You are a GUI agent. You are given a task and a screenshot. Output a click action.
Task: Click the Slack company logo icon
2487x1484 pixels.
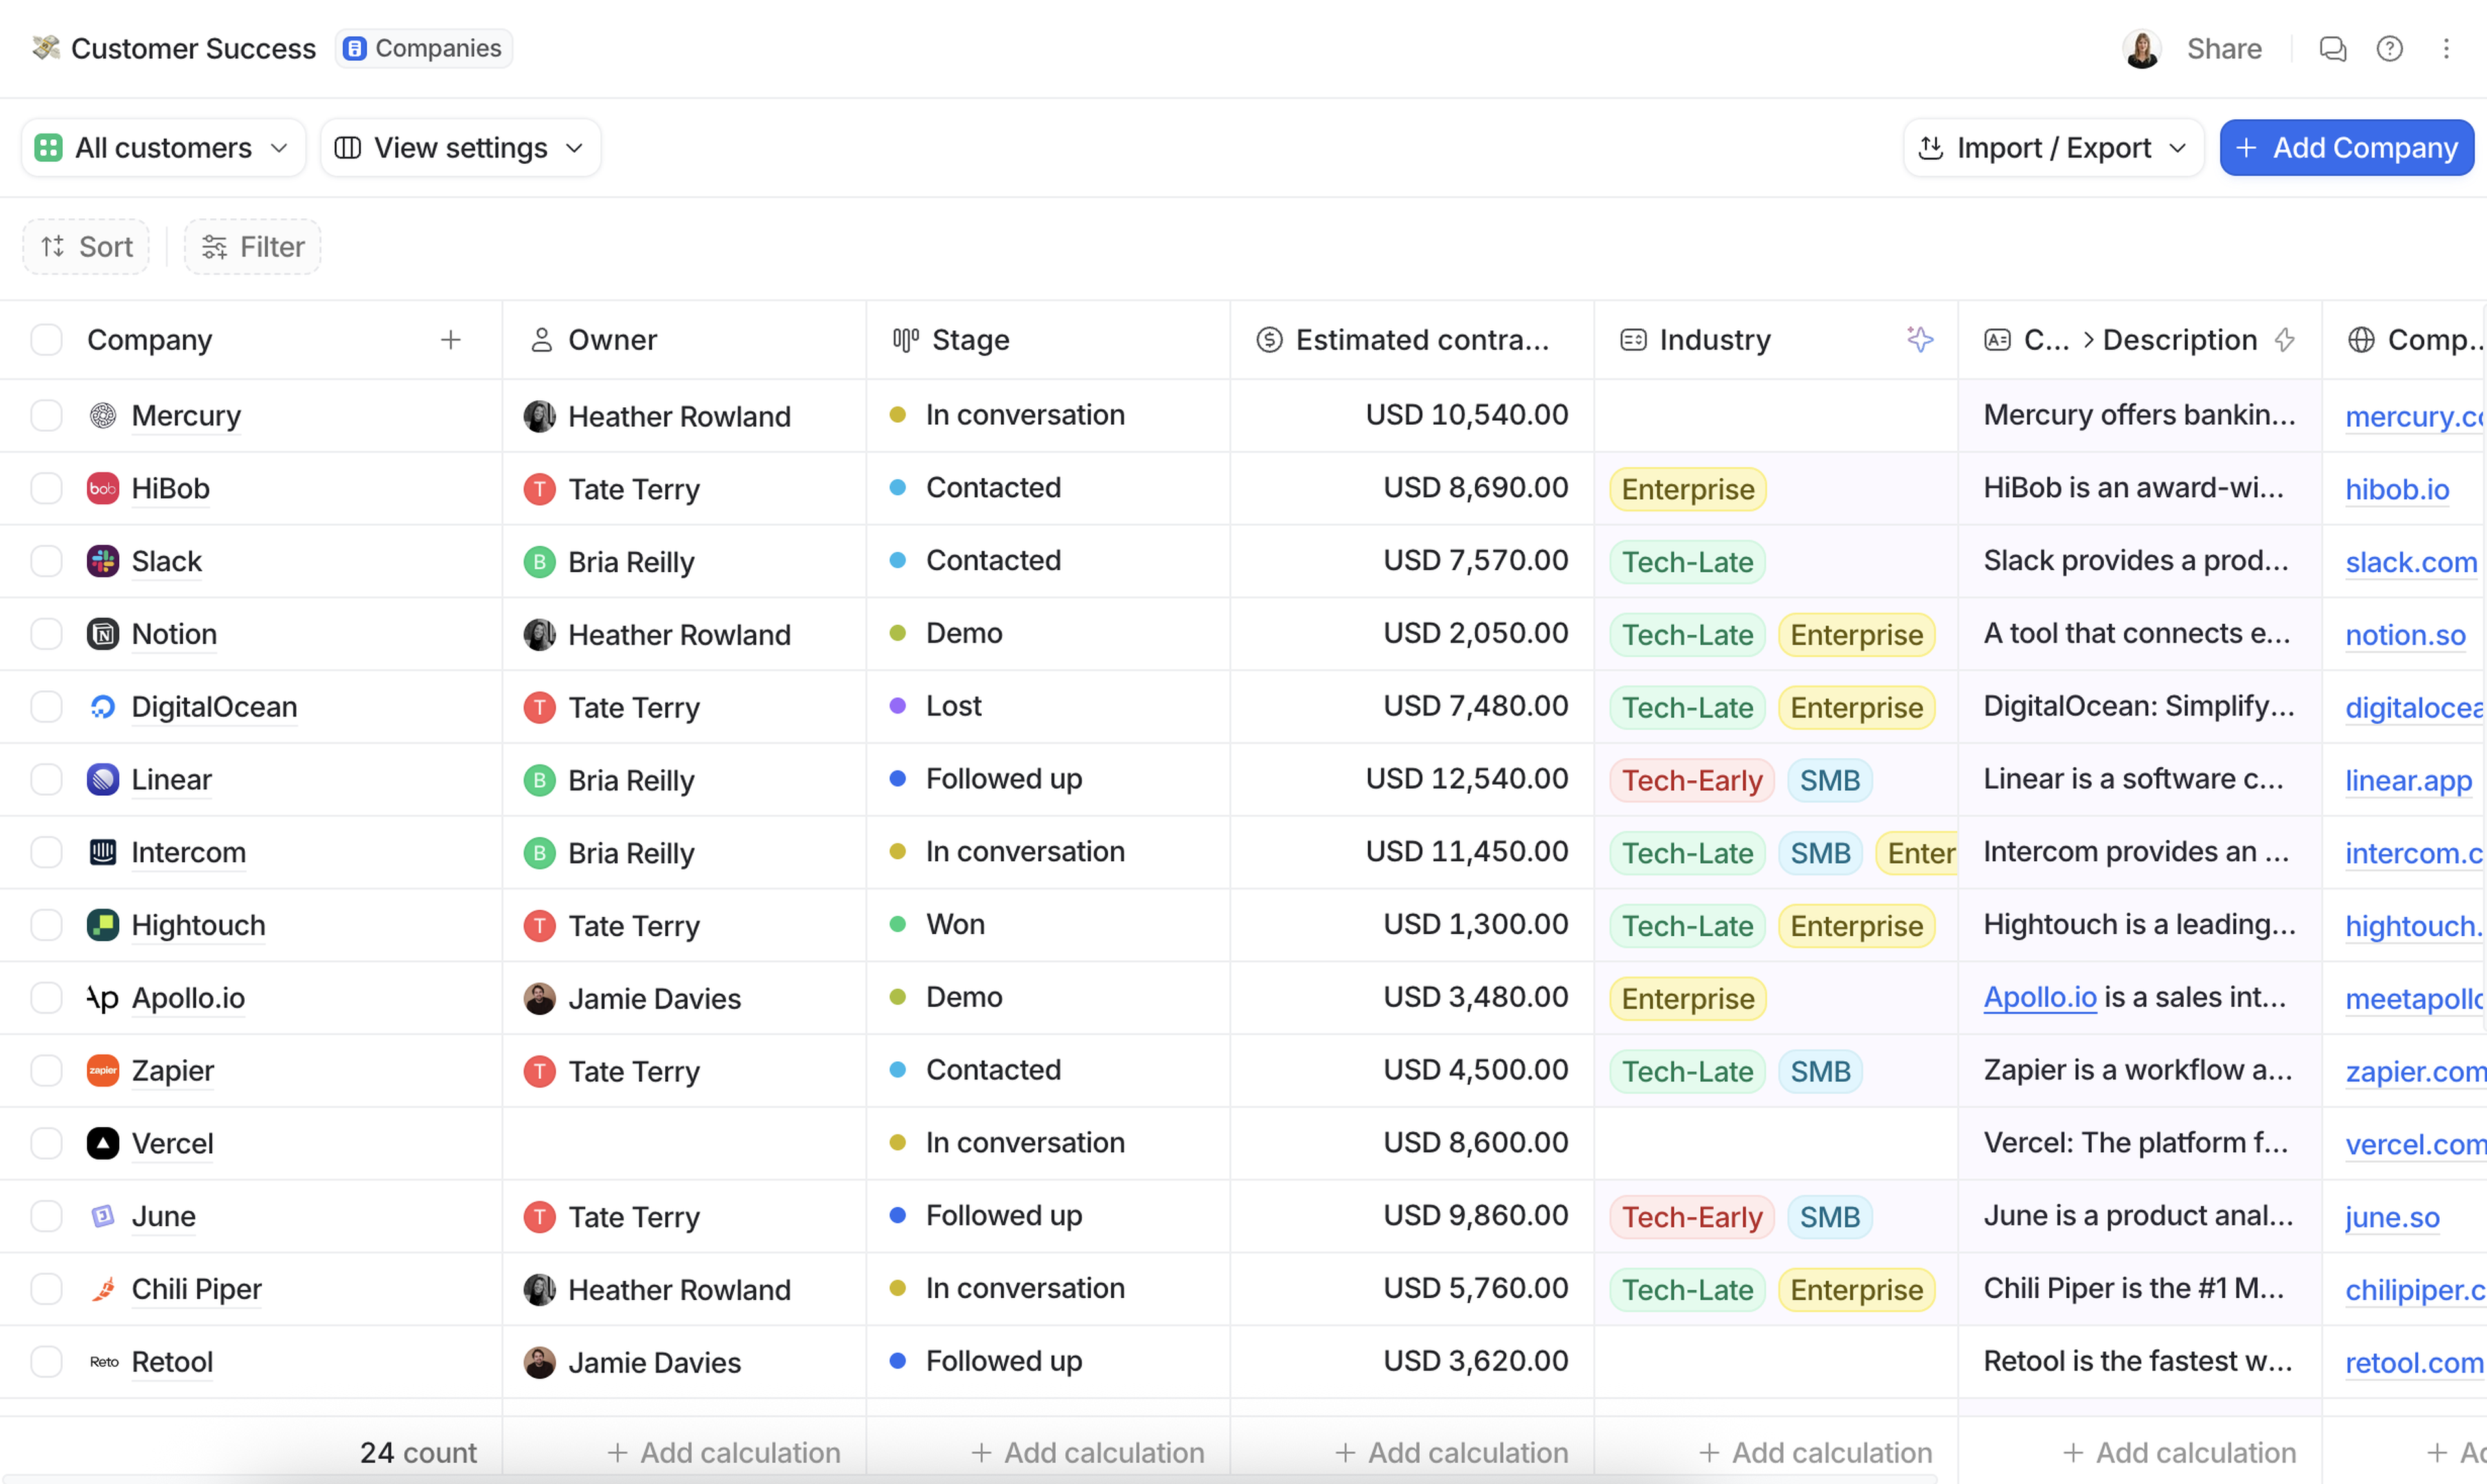pos(102,561)
